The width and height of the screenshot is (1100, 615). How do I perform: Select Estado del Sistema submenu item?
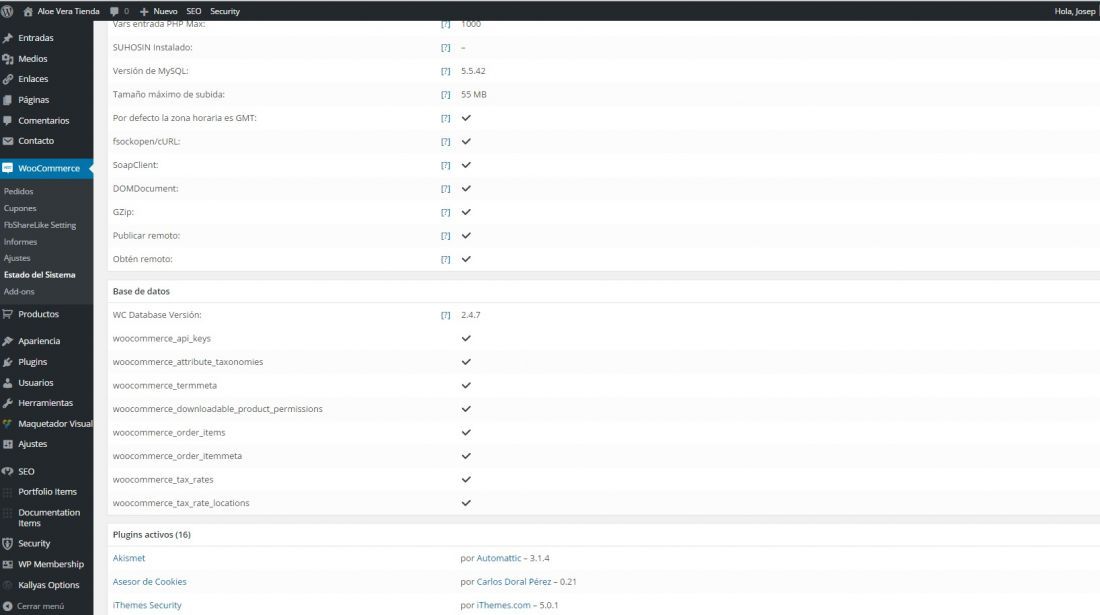(x=39, y=275)
